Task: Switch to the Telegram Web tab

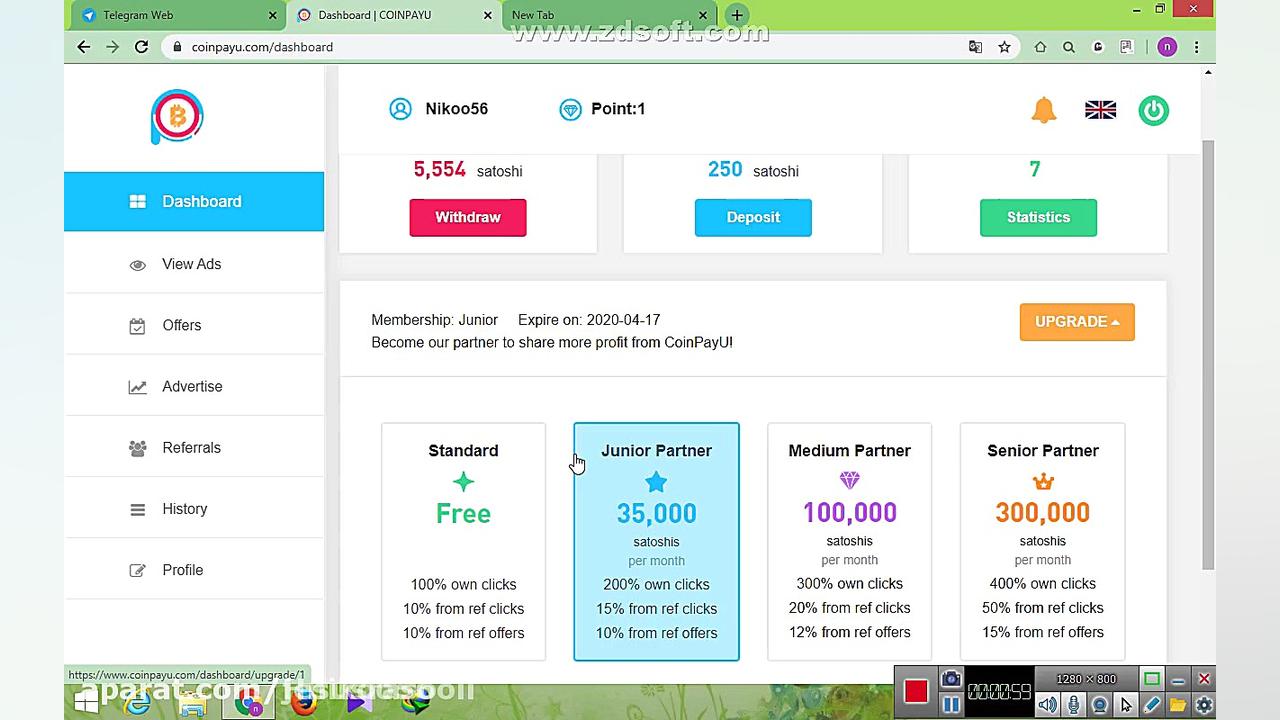Action: (x=177, y=15)
